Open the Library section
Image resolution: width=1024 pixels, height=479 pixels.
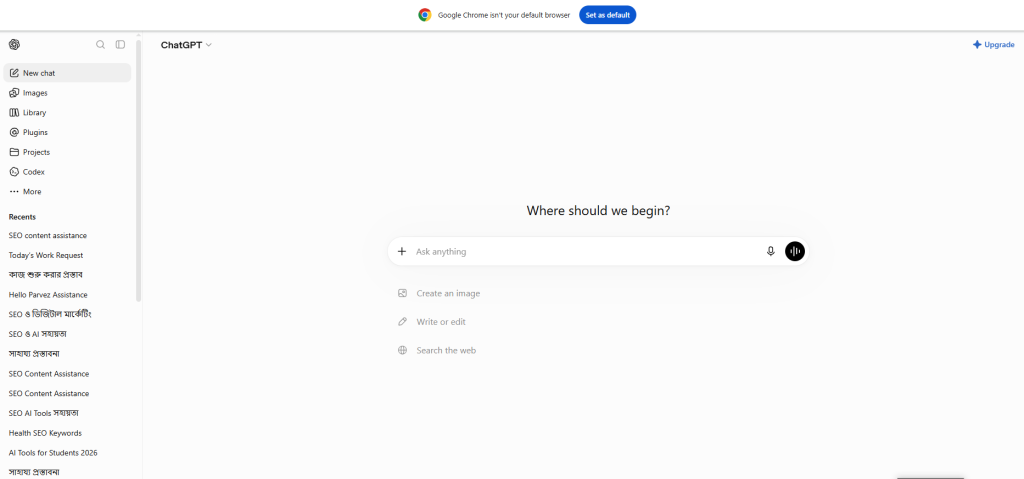coord(67,112)
